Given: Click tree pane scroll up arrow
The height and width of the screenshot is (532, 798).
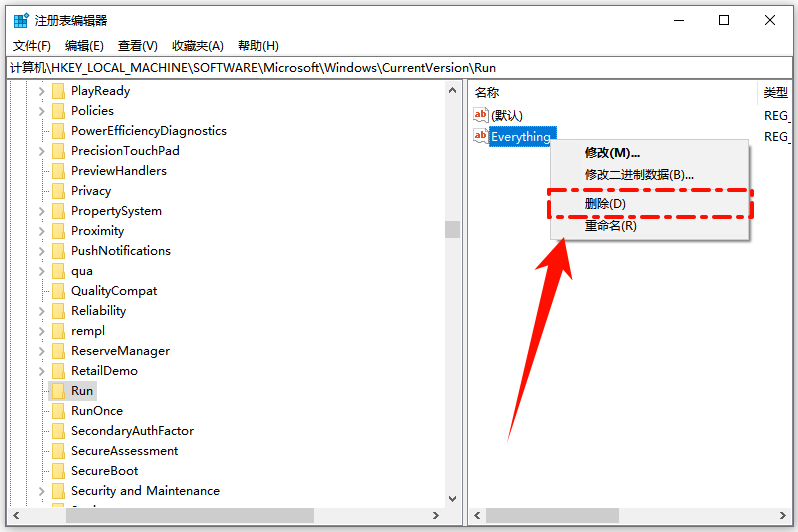Looking at the screenshot, I should point(452,90).
